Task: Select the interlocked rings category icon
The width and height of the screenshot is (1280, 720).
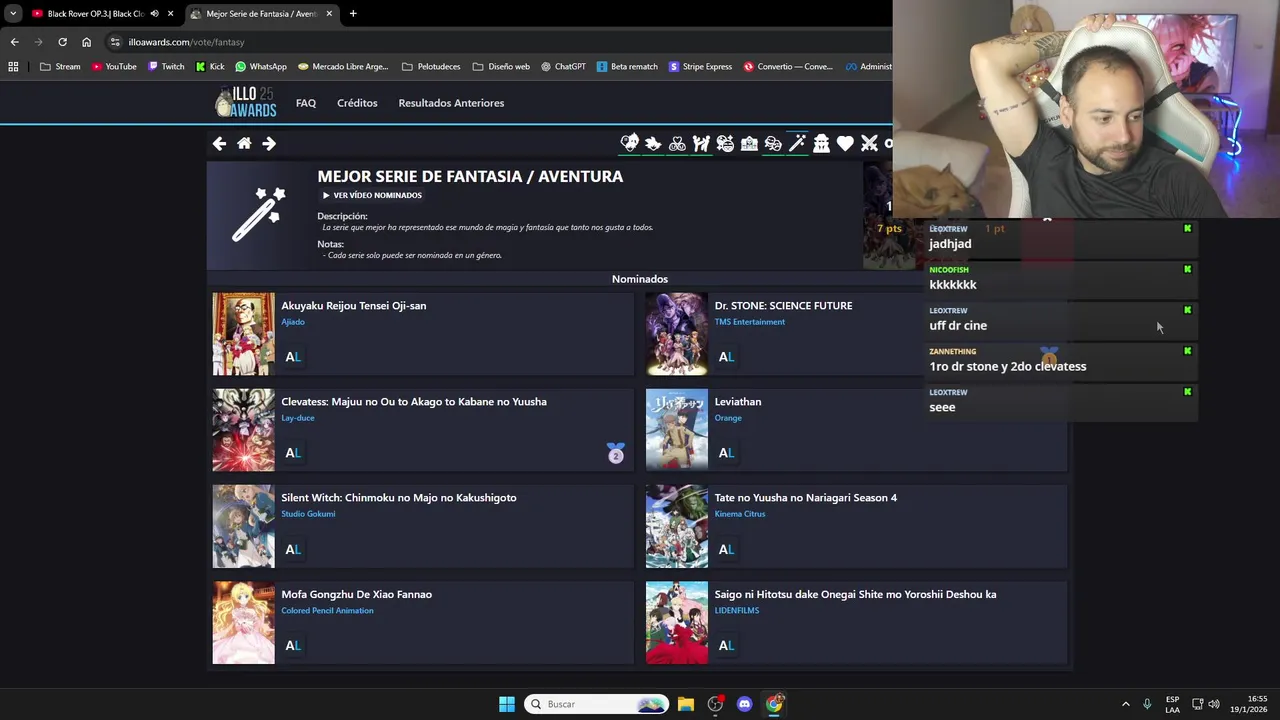Action: tap(677, 143)
